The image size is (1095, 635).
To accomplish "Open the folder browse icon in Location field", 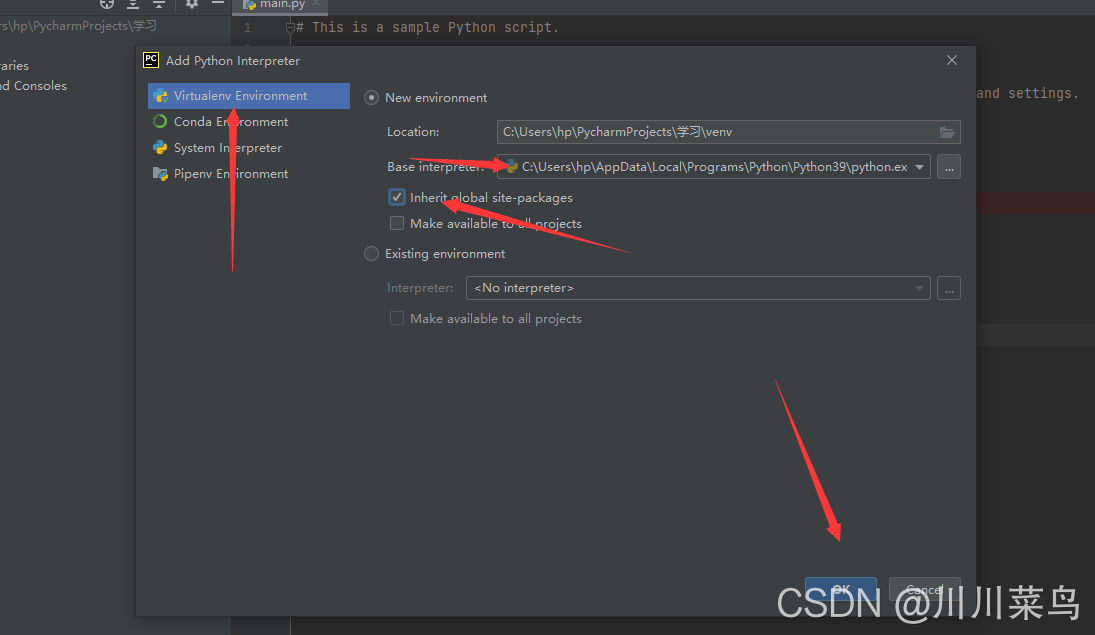I will 947,132.
